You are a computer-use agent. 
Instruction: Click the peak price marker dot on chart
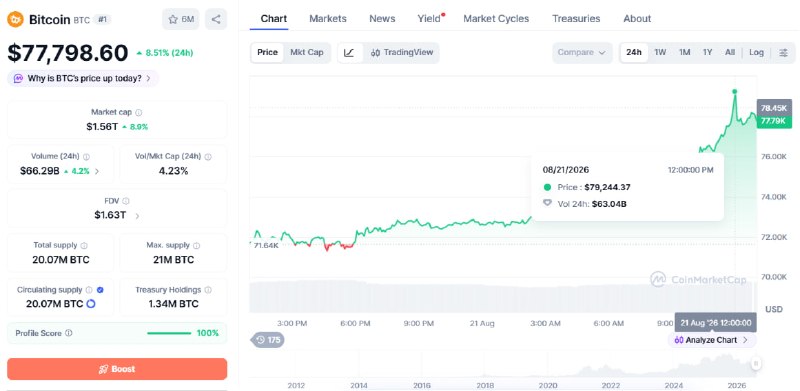click(735, 91)
